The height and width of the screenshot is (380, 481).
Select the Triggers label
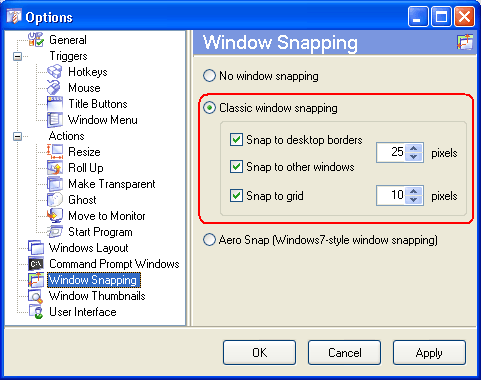68,56
